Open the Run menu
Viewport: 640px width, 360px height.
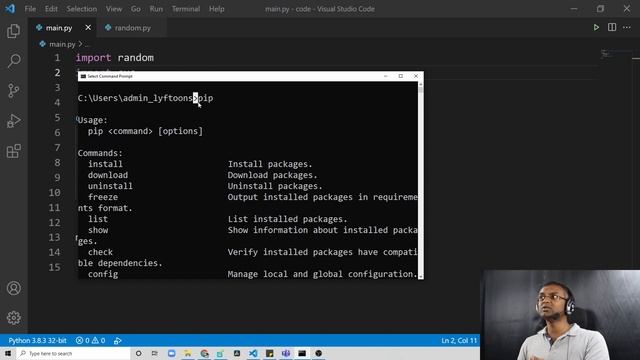coord(156,9)
